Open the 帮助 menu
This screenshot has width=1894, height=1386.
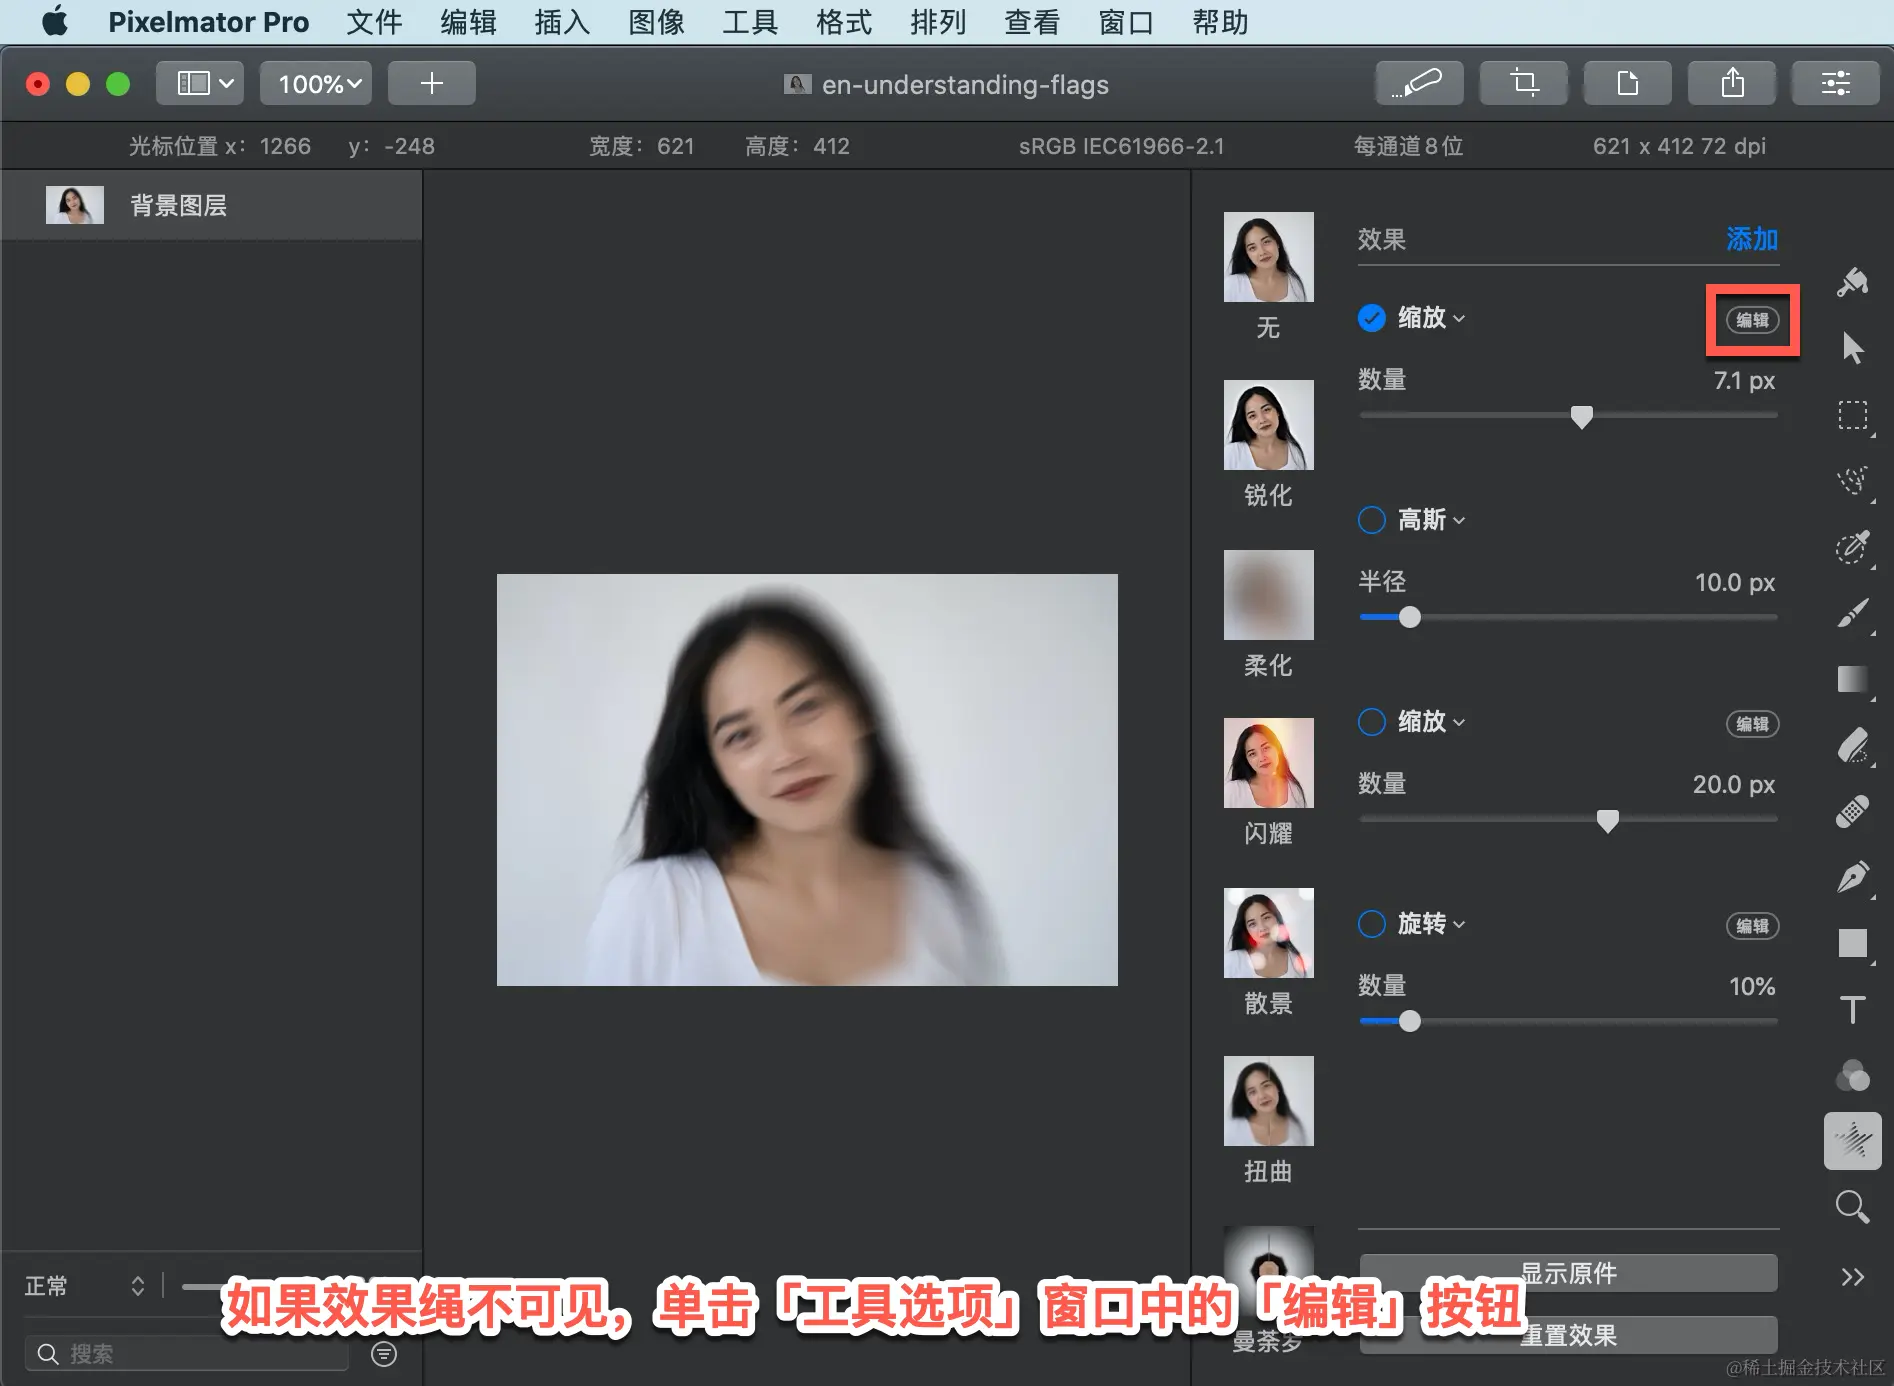pyautogui.click(x=1220, y=22)
